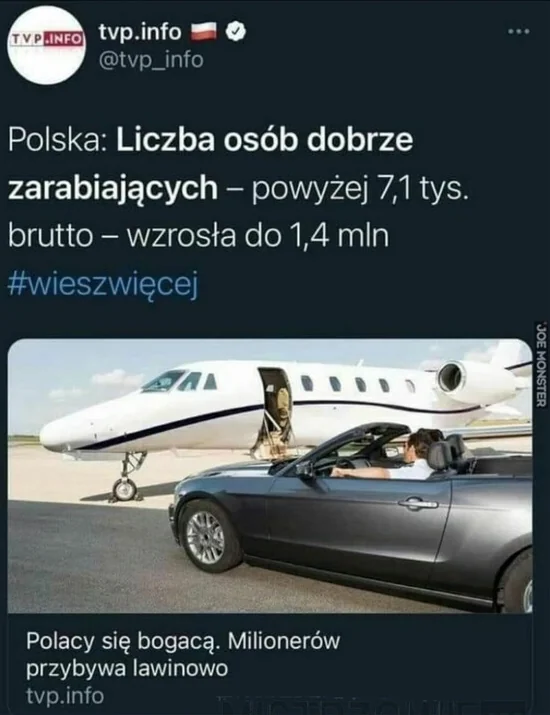Click the text "powyżej 7,1 tys." in the tweet
Screen dimensions: 550x715
click(x=360, y=189)
